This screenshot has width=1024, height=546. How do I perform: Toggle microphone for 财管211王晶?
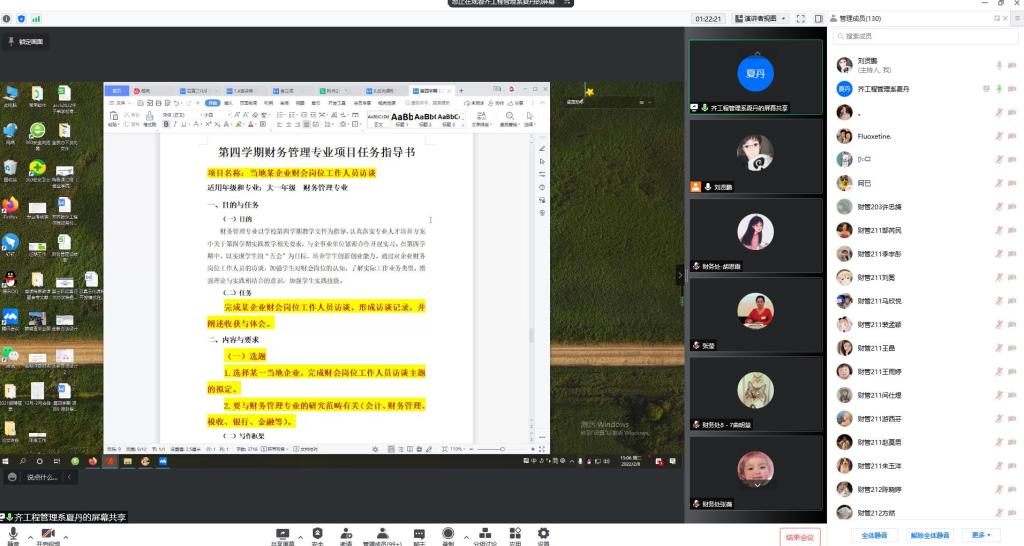tap(999, 348)
